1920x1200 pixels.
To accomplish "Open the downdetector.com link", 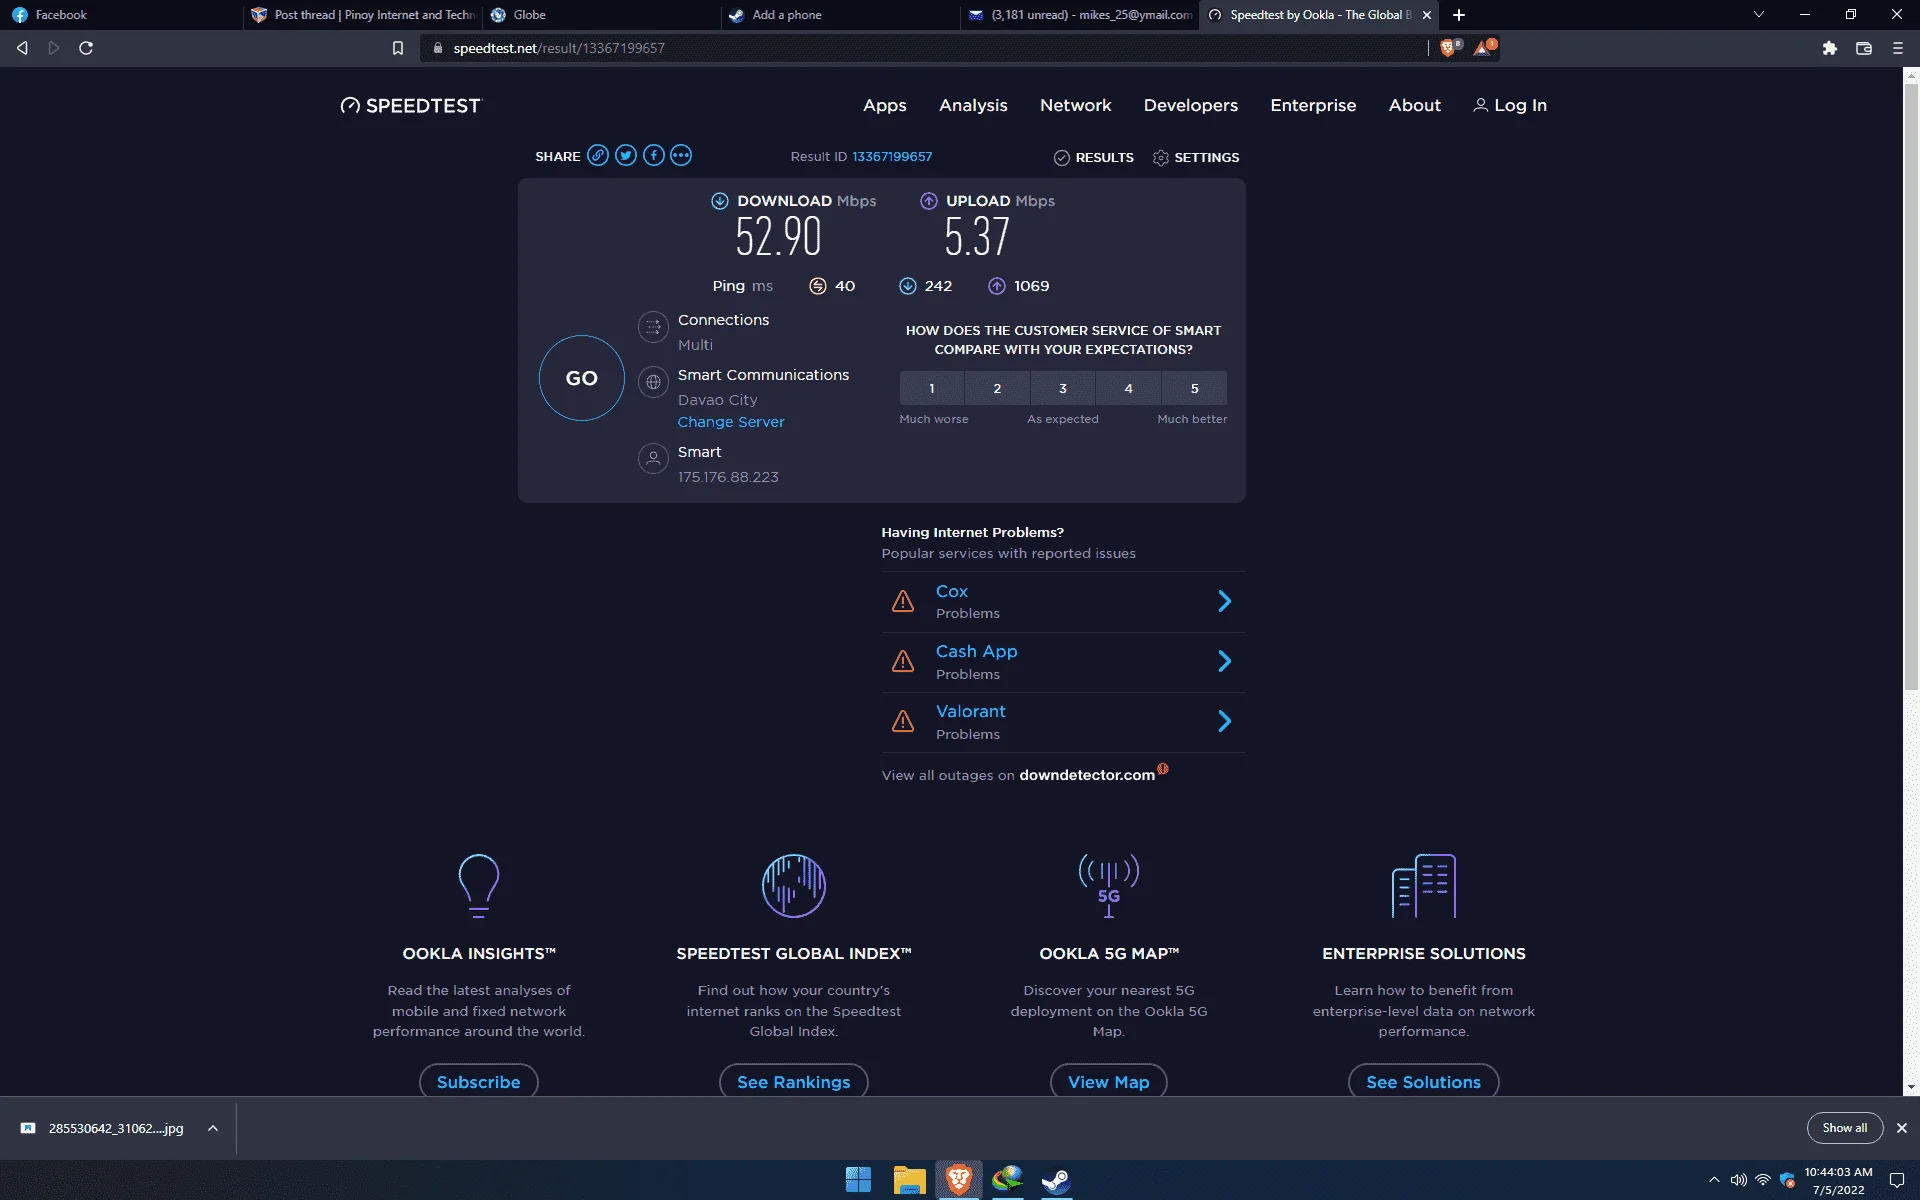I will 1087,775.
